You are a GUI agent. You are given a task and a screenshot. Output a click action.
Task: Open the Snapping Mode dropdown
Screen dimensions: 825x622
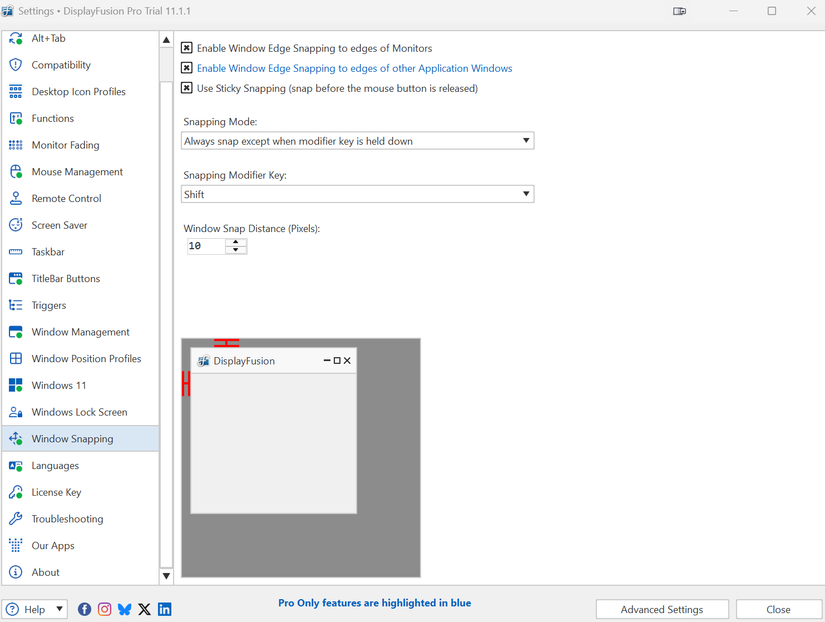[526, 140]
